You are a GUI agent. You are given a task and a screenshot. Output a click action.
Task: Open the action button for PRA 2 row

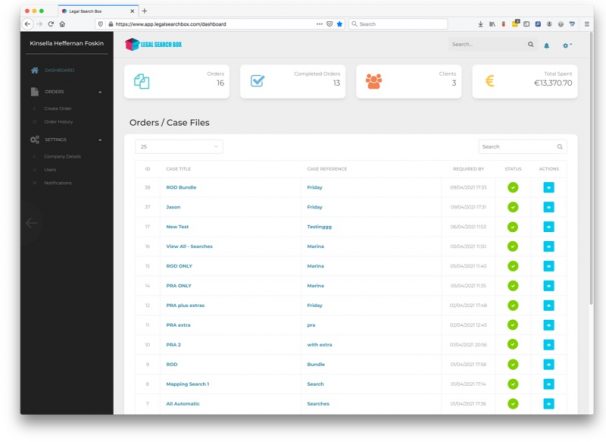(x=548, y=345)
